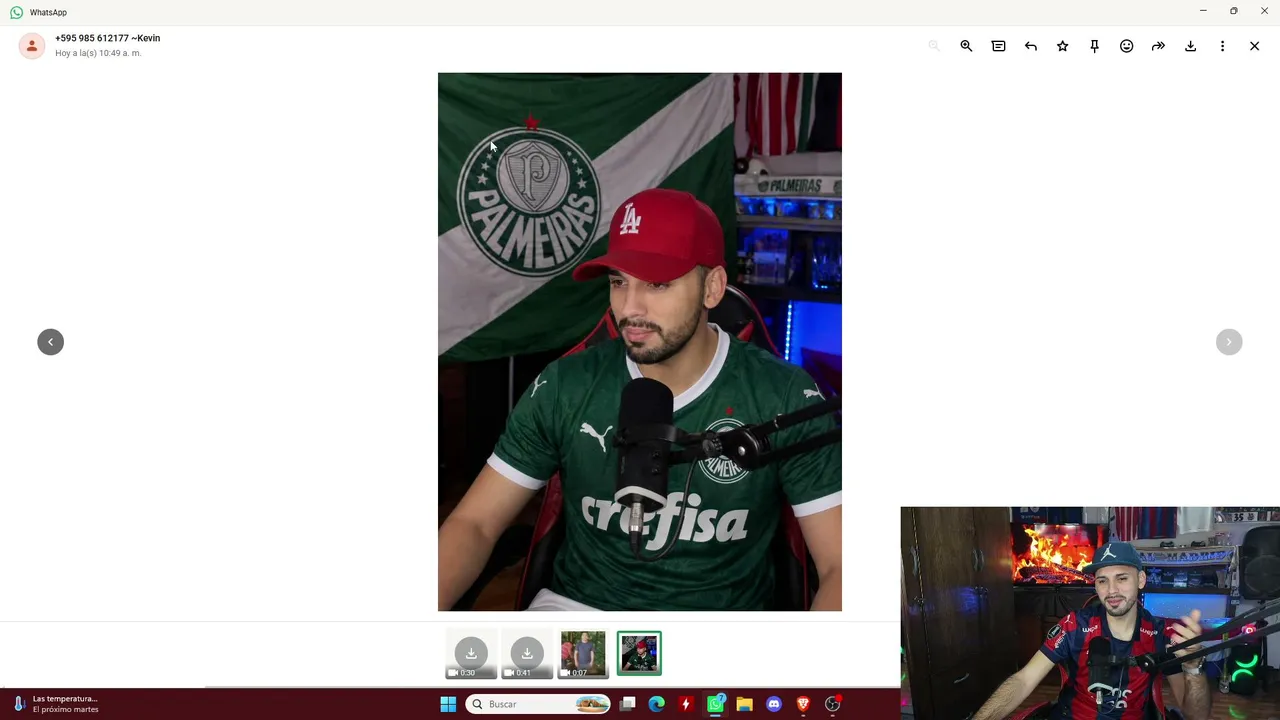This screenshot has height=720, width=1280.
Task: Download the image with the download icon
Action: 1190,46
